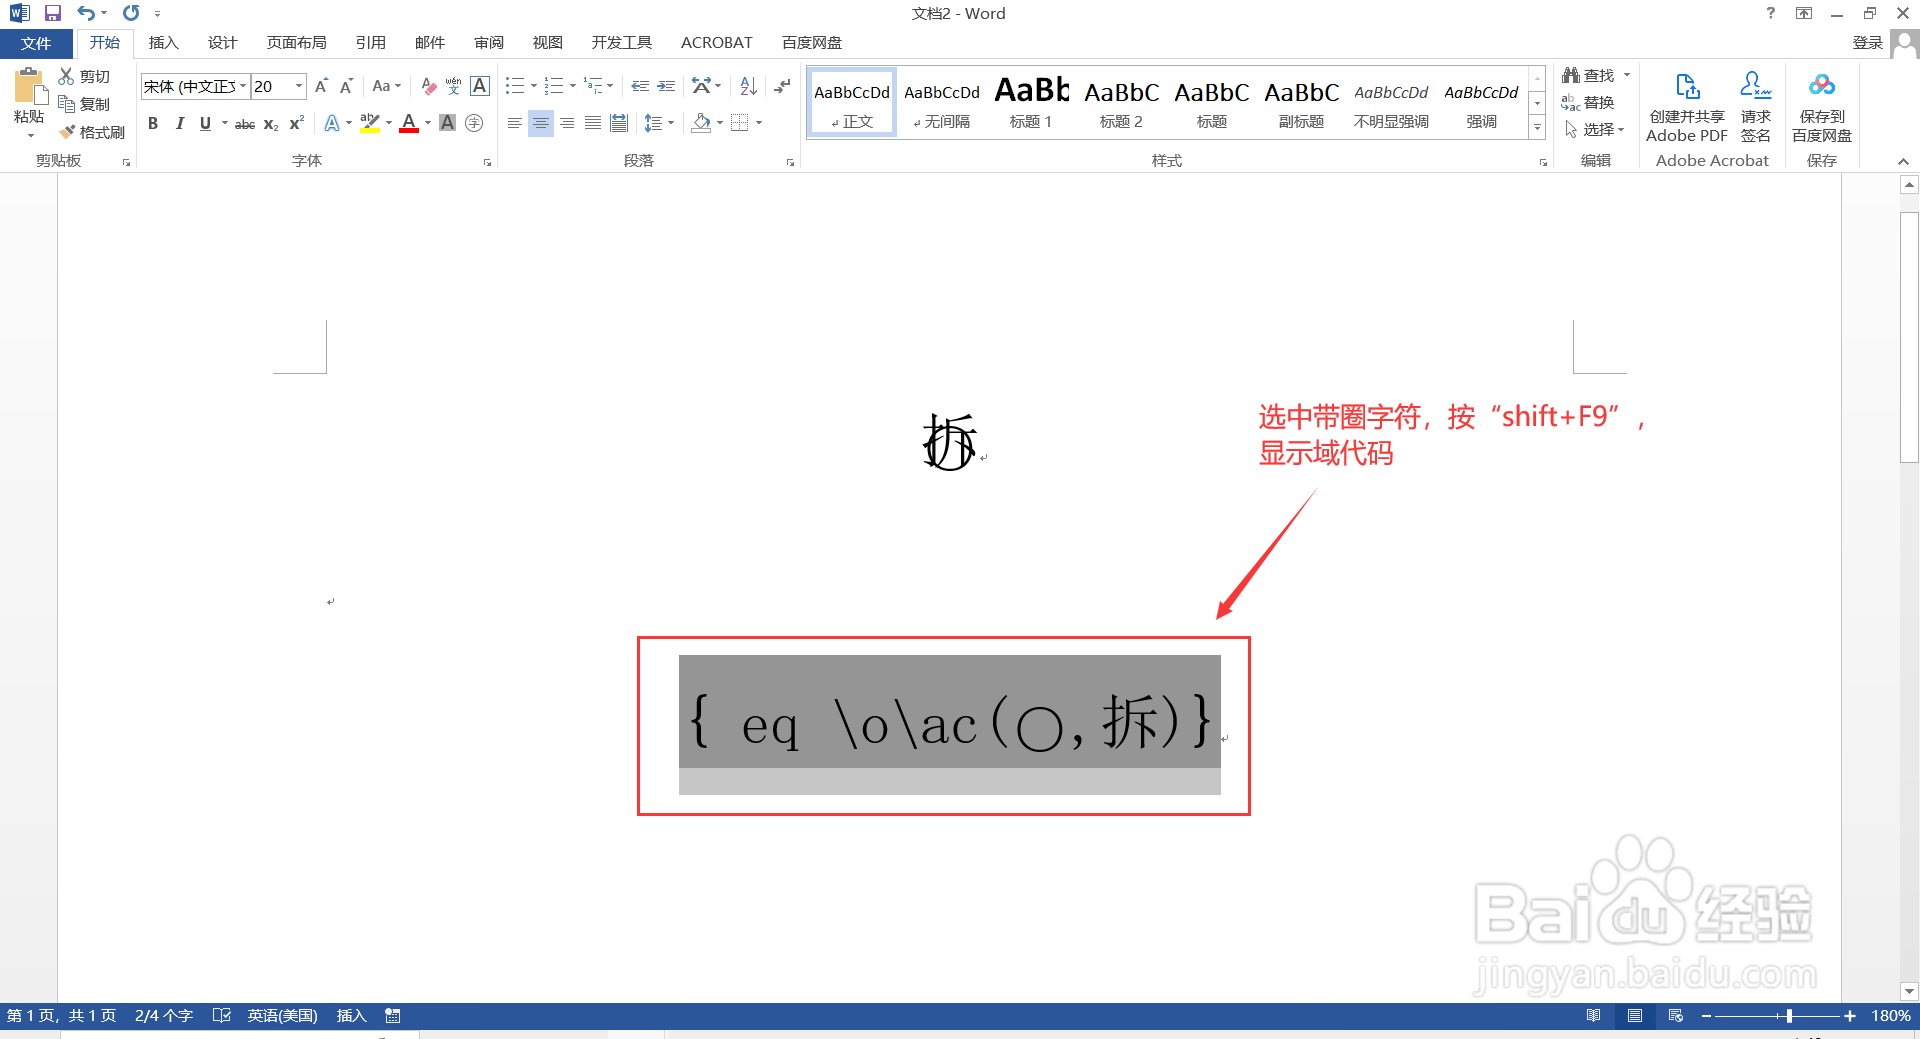The width and height of the screenshot is (1920, 1039).
Task: Toggle Bold formatting
Action: pyautogui.click(x=153, y=123)
